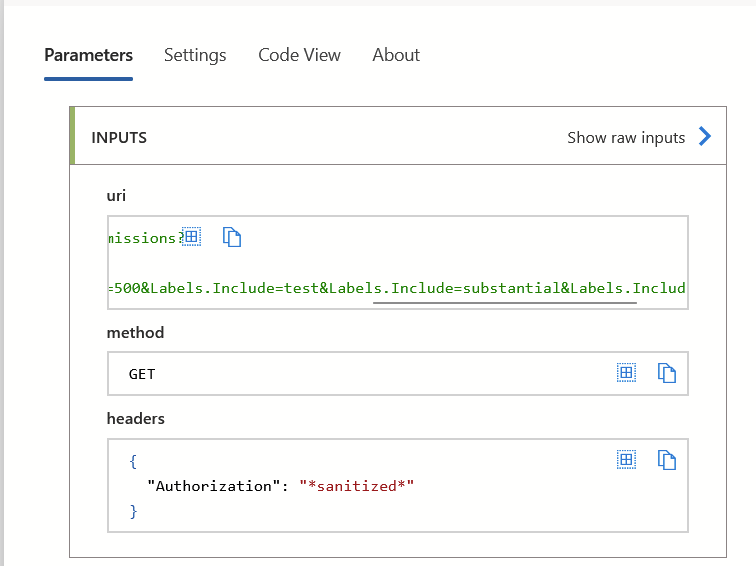756x566 pixels.
Task: Click the INPUTS section header
Action: [119, 138]
